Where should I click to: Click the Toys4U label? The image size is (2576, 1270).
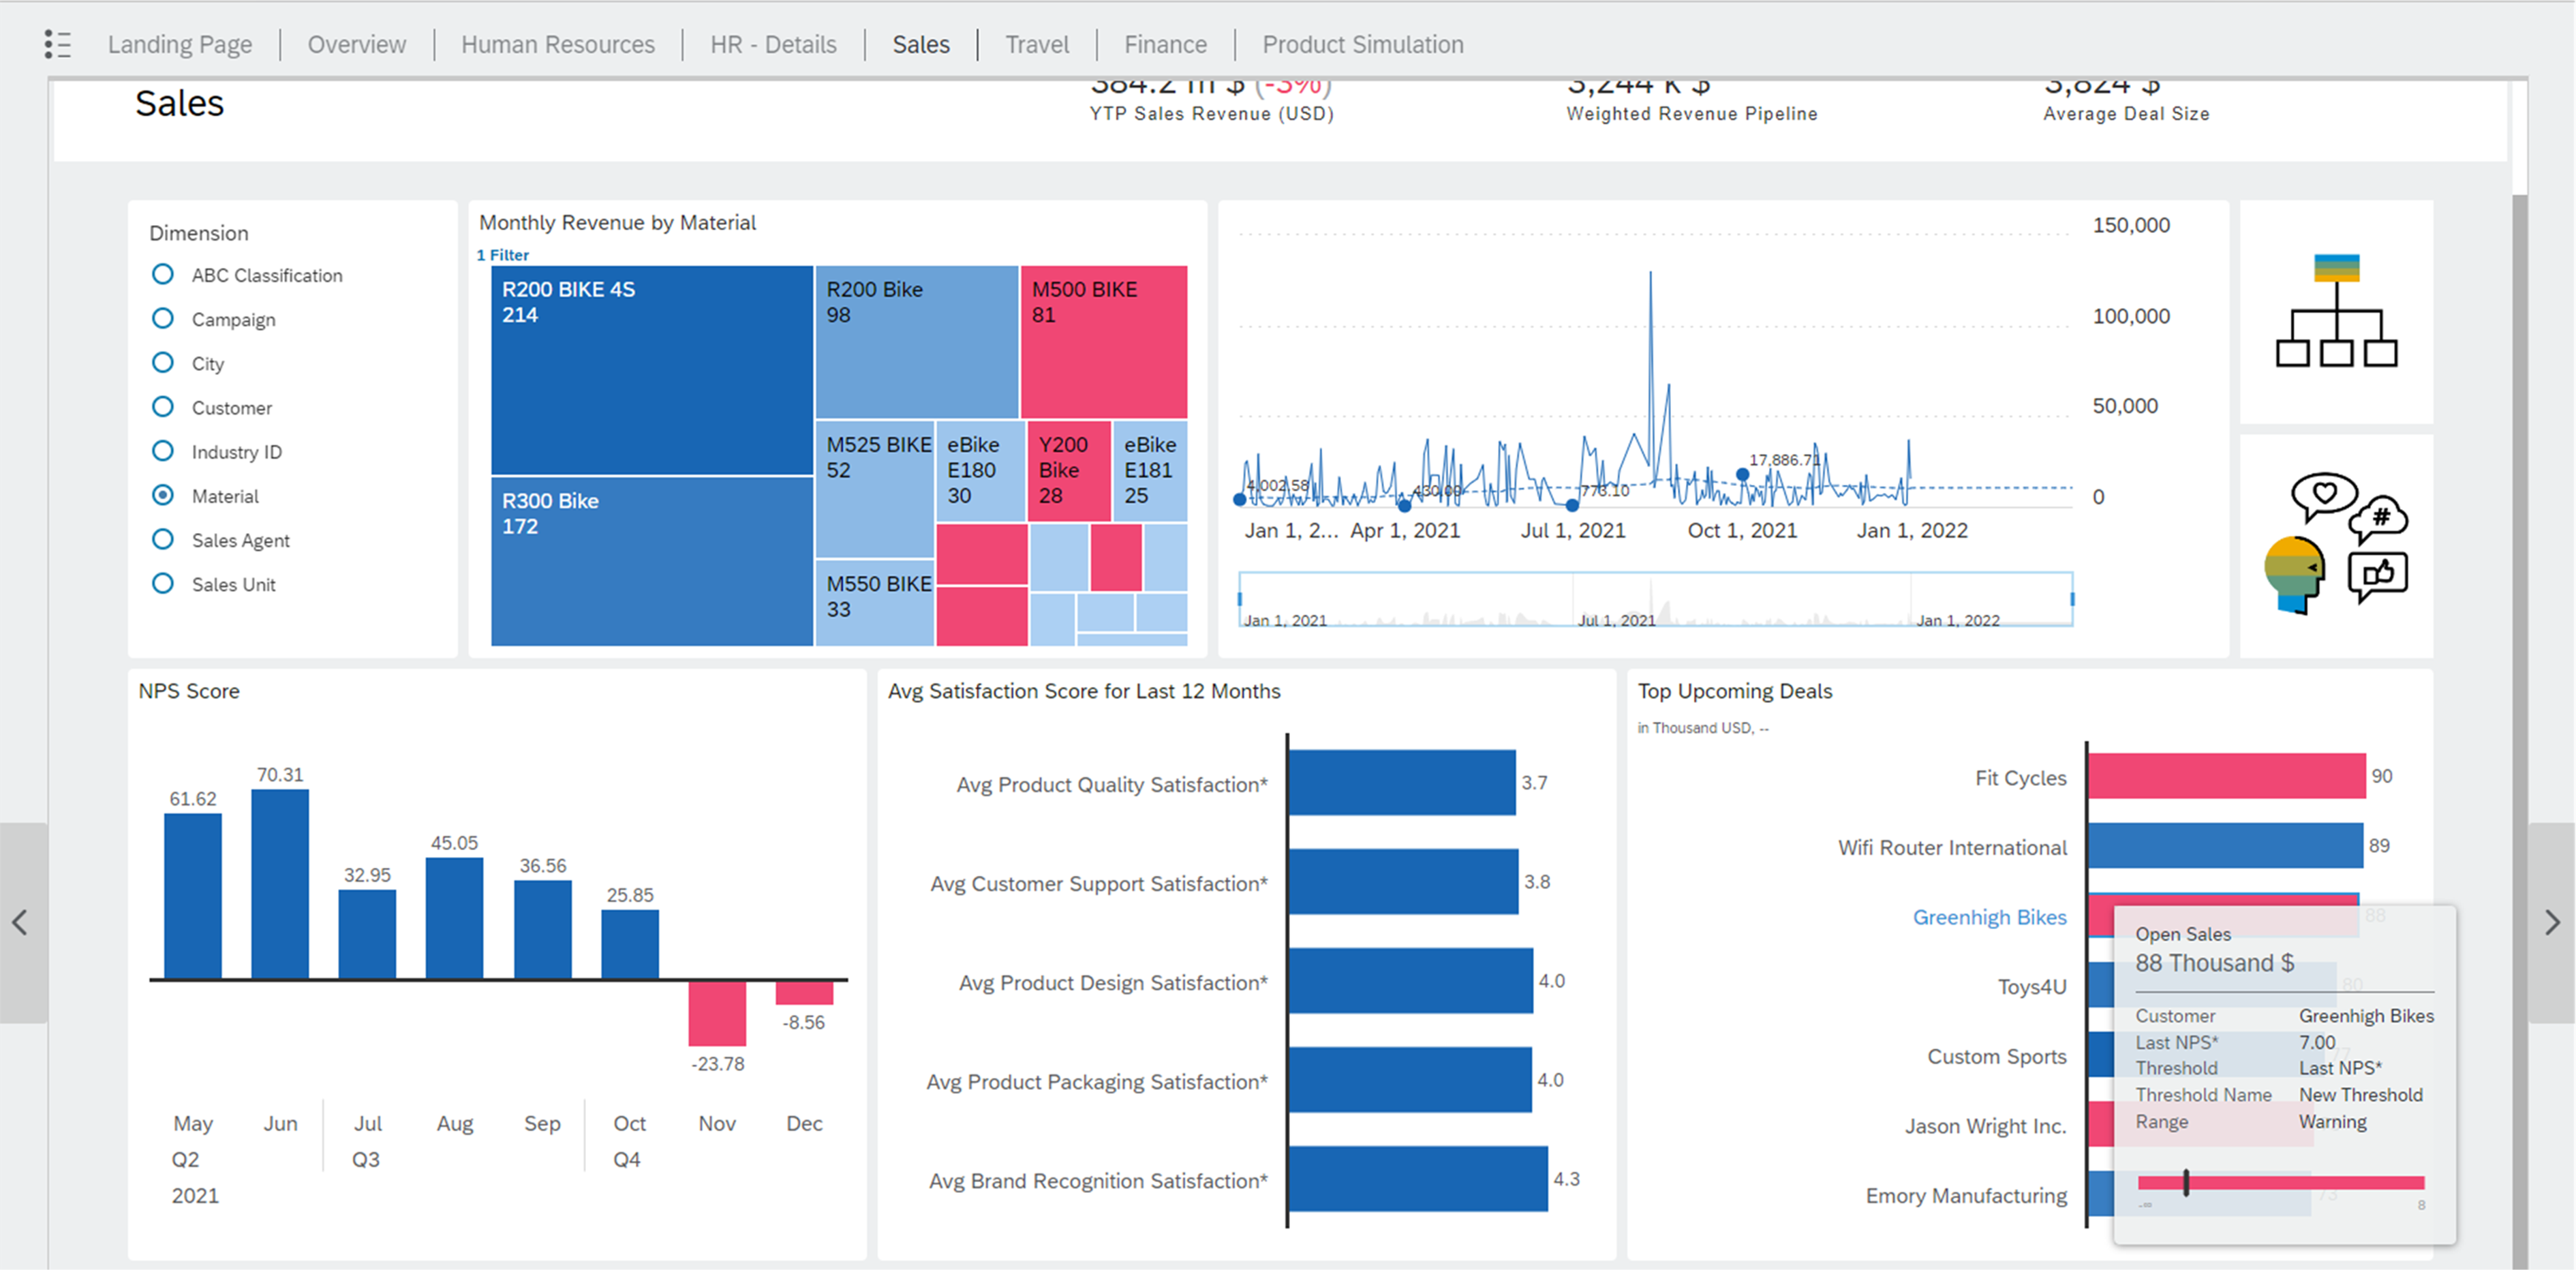pyautogui.click(x=2032, y=987)
